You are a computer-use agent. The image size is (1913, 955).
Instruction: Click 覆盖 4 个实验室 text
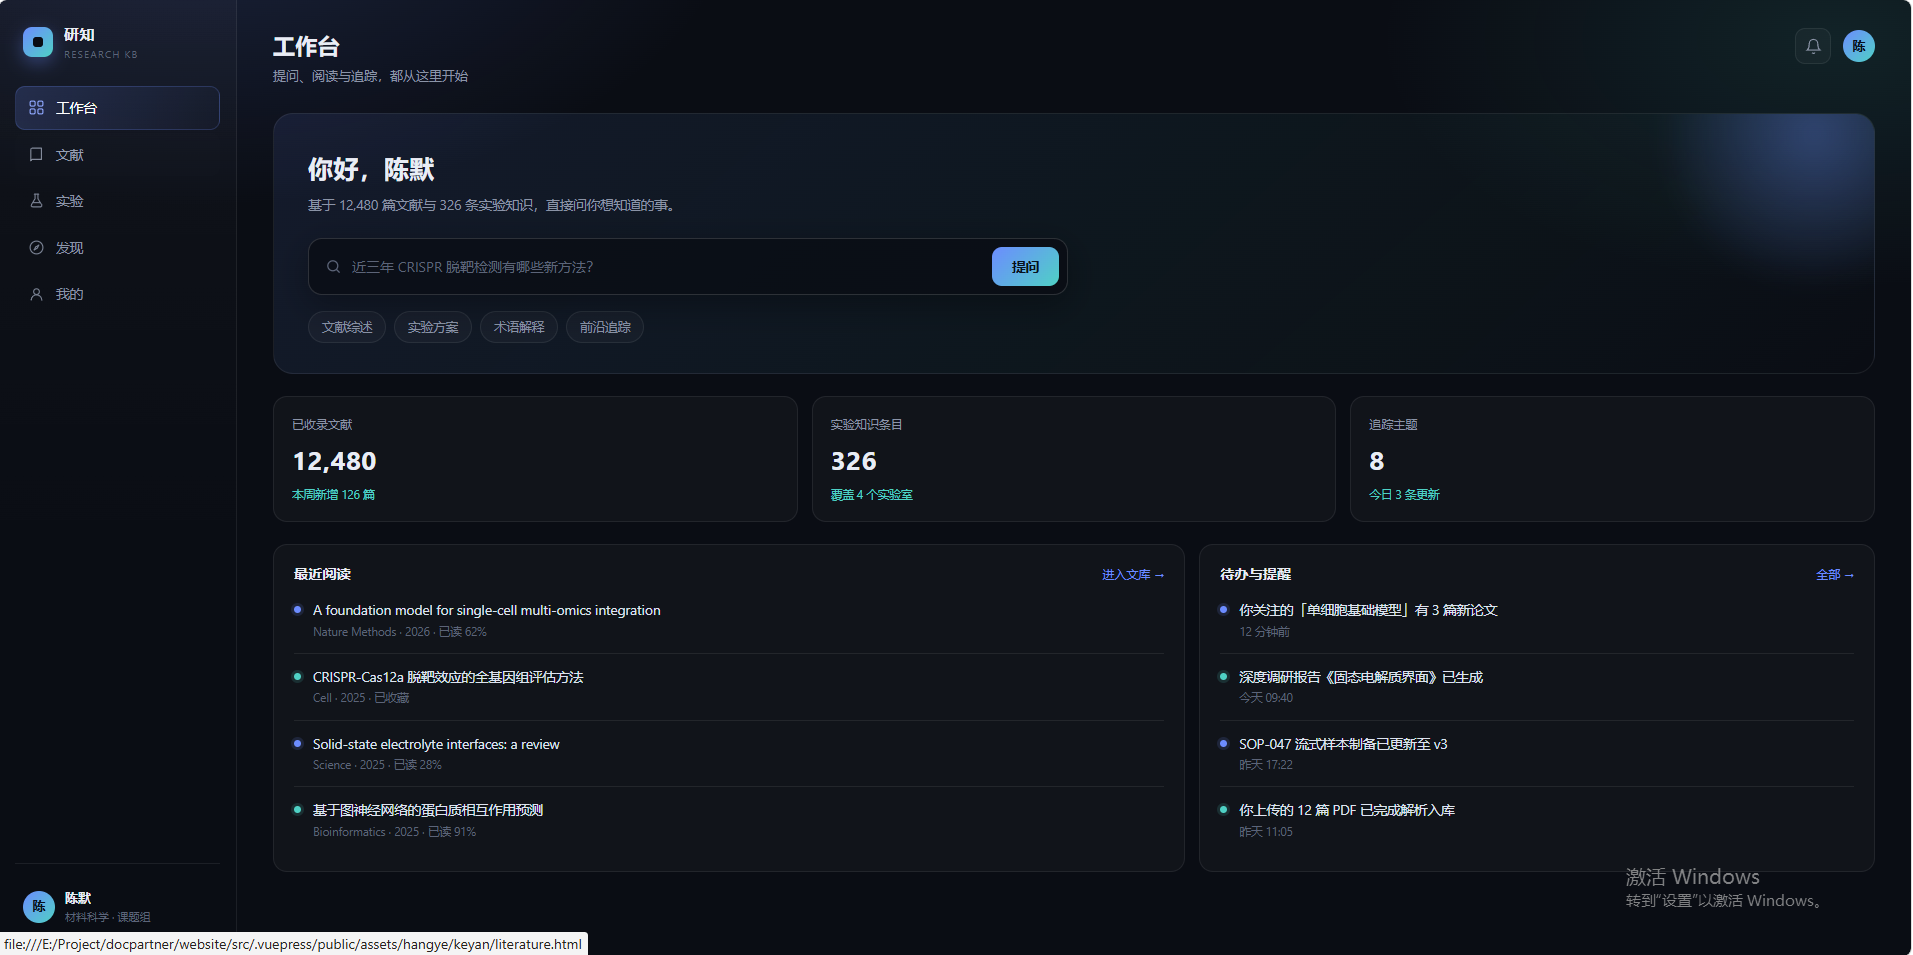coord(872,495)
